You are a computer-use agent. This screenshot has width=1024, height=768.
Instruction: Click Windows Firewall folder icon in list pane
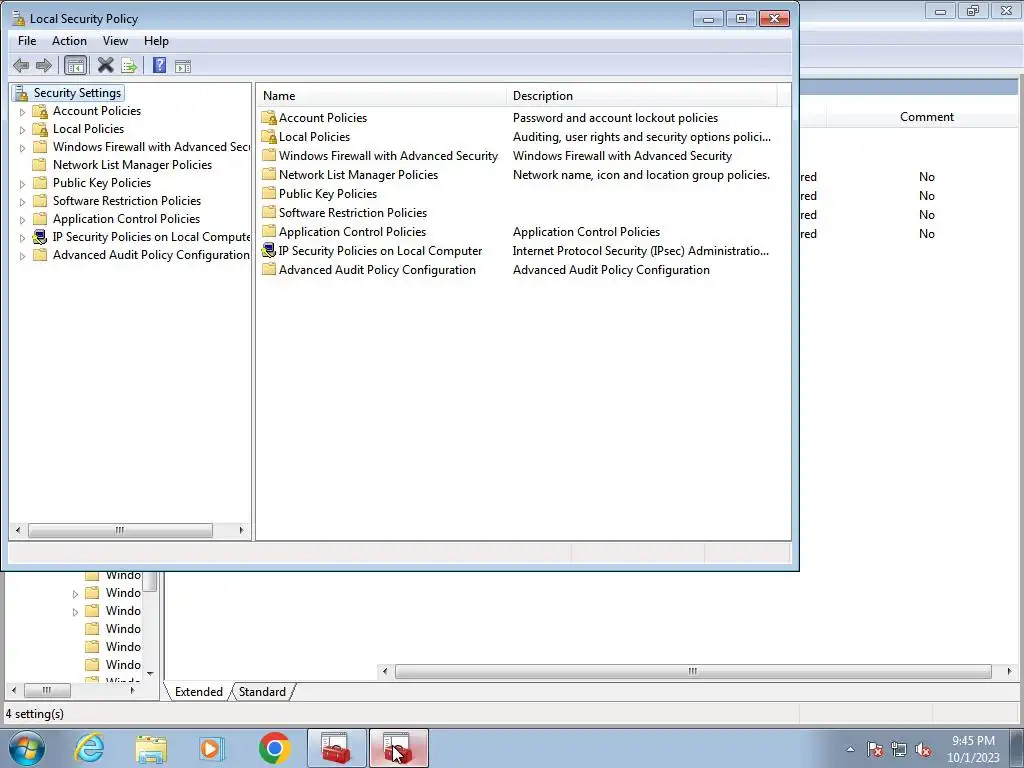click(x=268, y=155)
